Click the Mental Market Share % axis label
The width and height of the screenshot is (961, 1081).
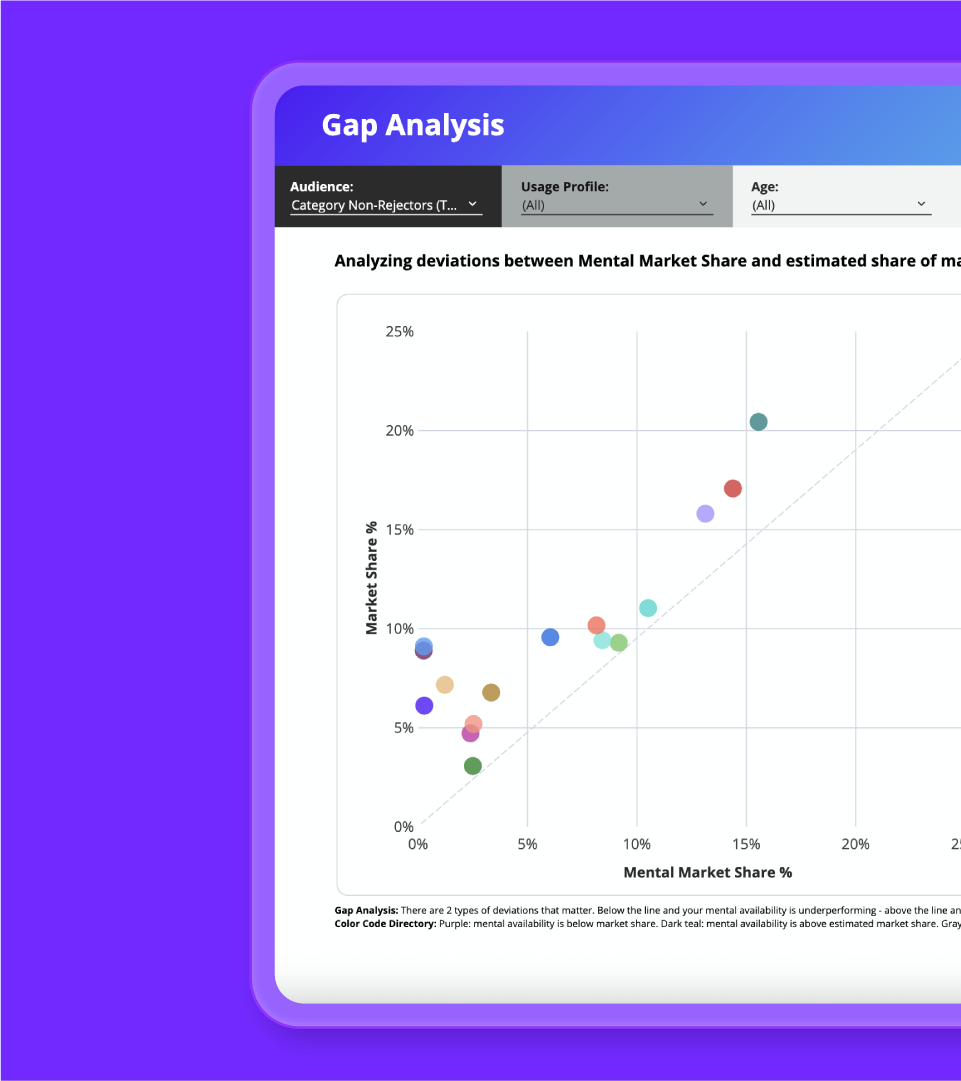coord(707,872)
